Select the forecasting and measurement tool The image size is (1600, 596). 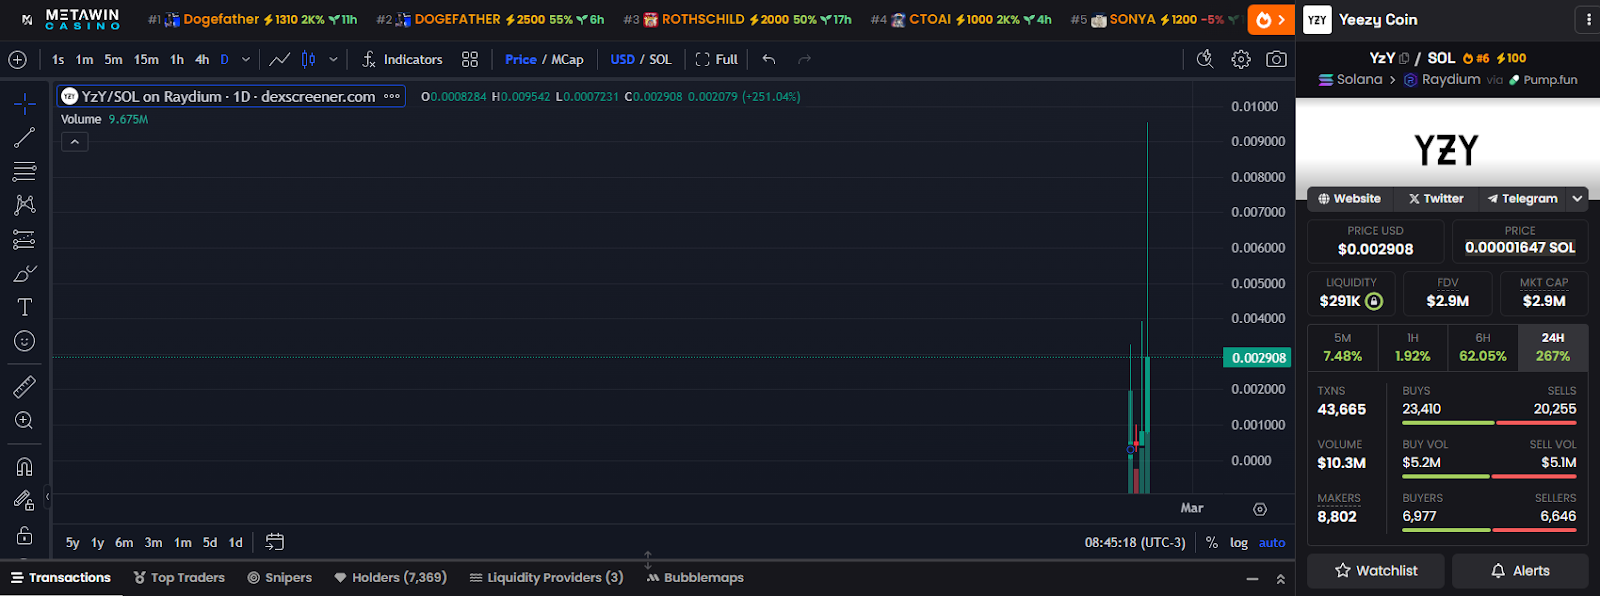point(25,239)
